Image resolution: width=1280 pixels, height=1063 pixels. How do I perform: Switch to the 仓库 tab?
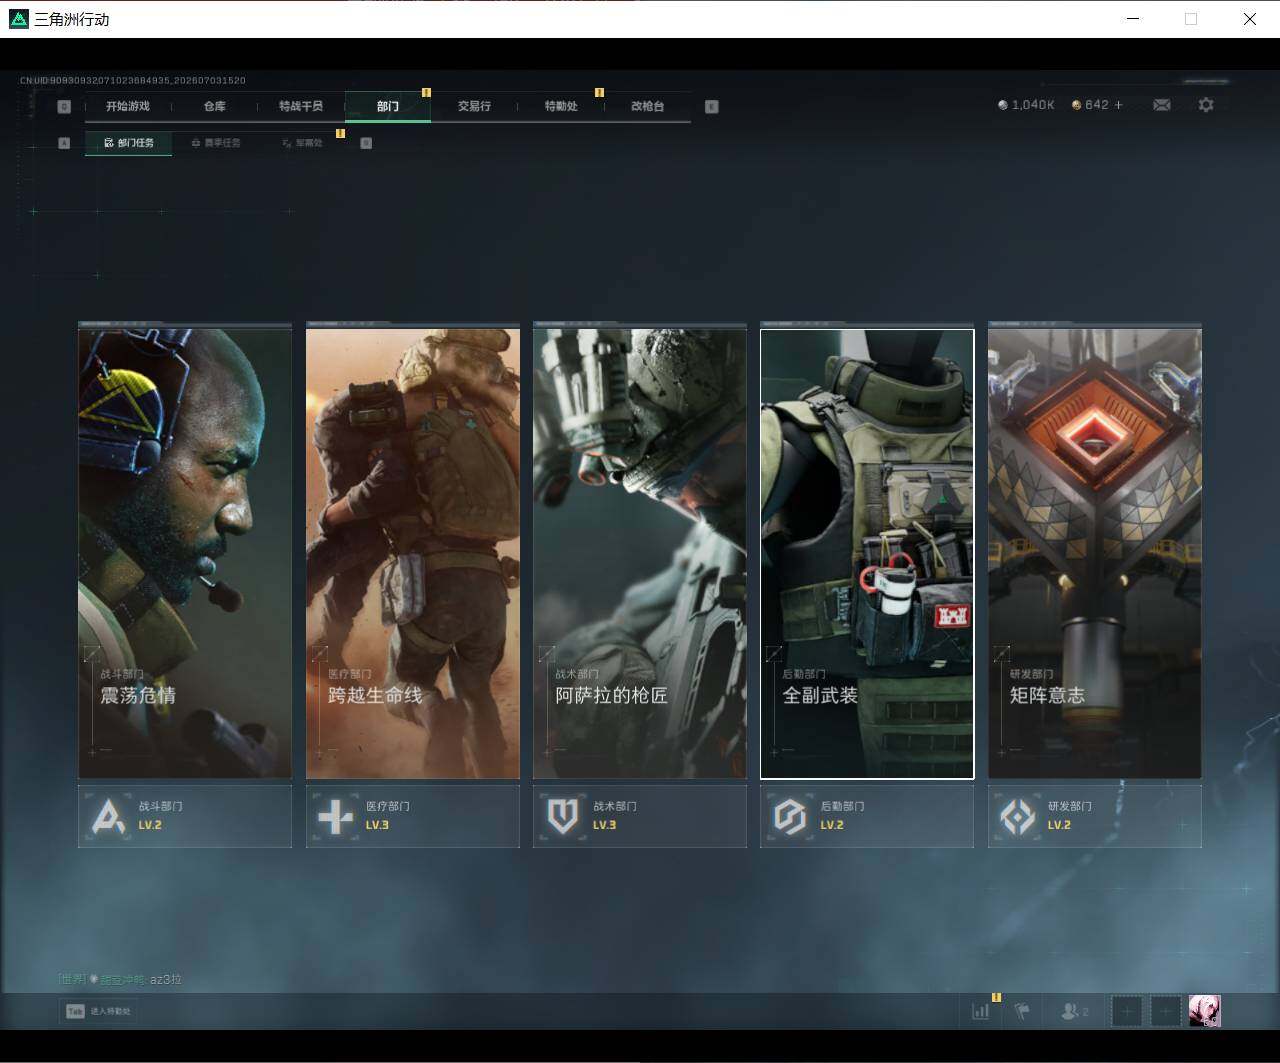point(215,106)
